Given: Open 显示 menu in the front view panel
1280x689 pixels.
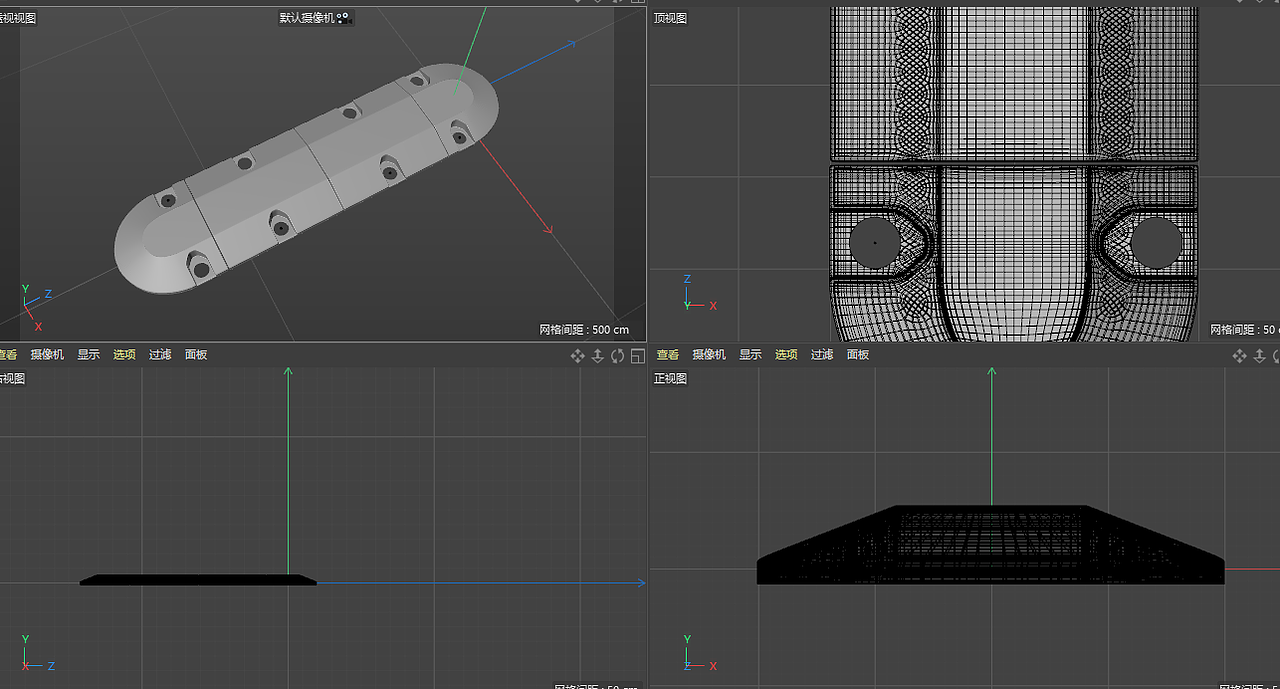Looking at the screenshot, I should (x=751, y=355).
